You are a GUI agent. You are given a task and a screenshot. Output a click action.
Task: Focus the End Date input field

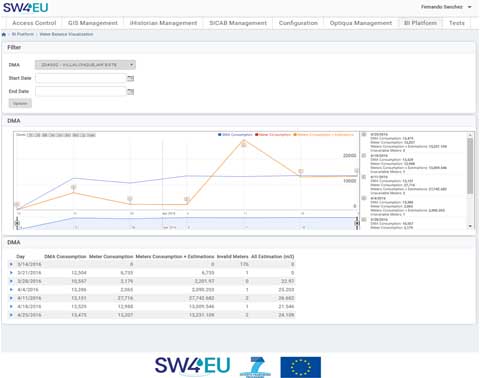click(81, 91)
